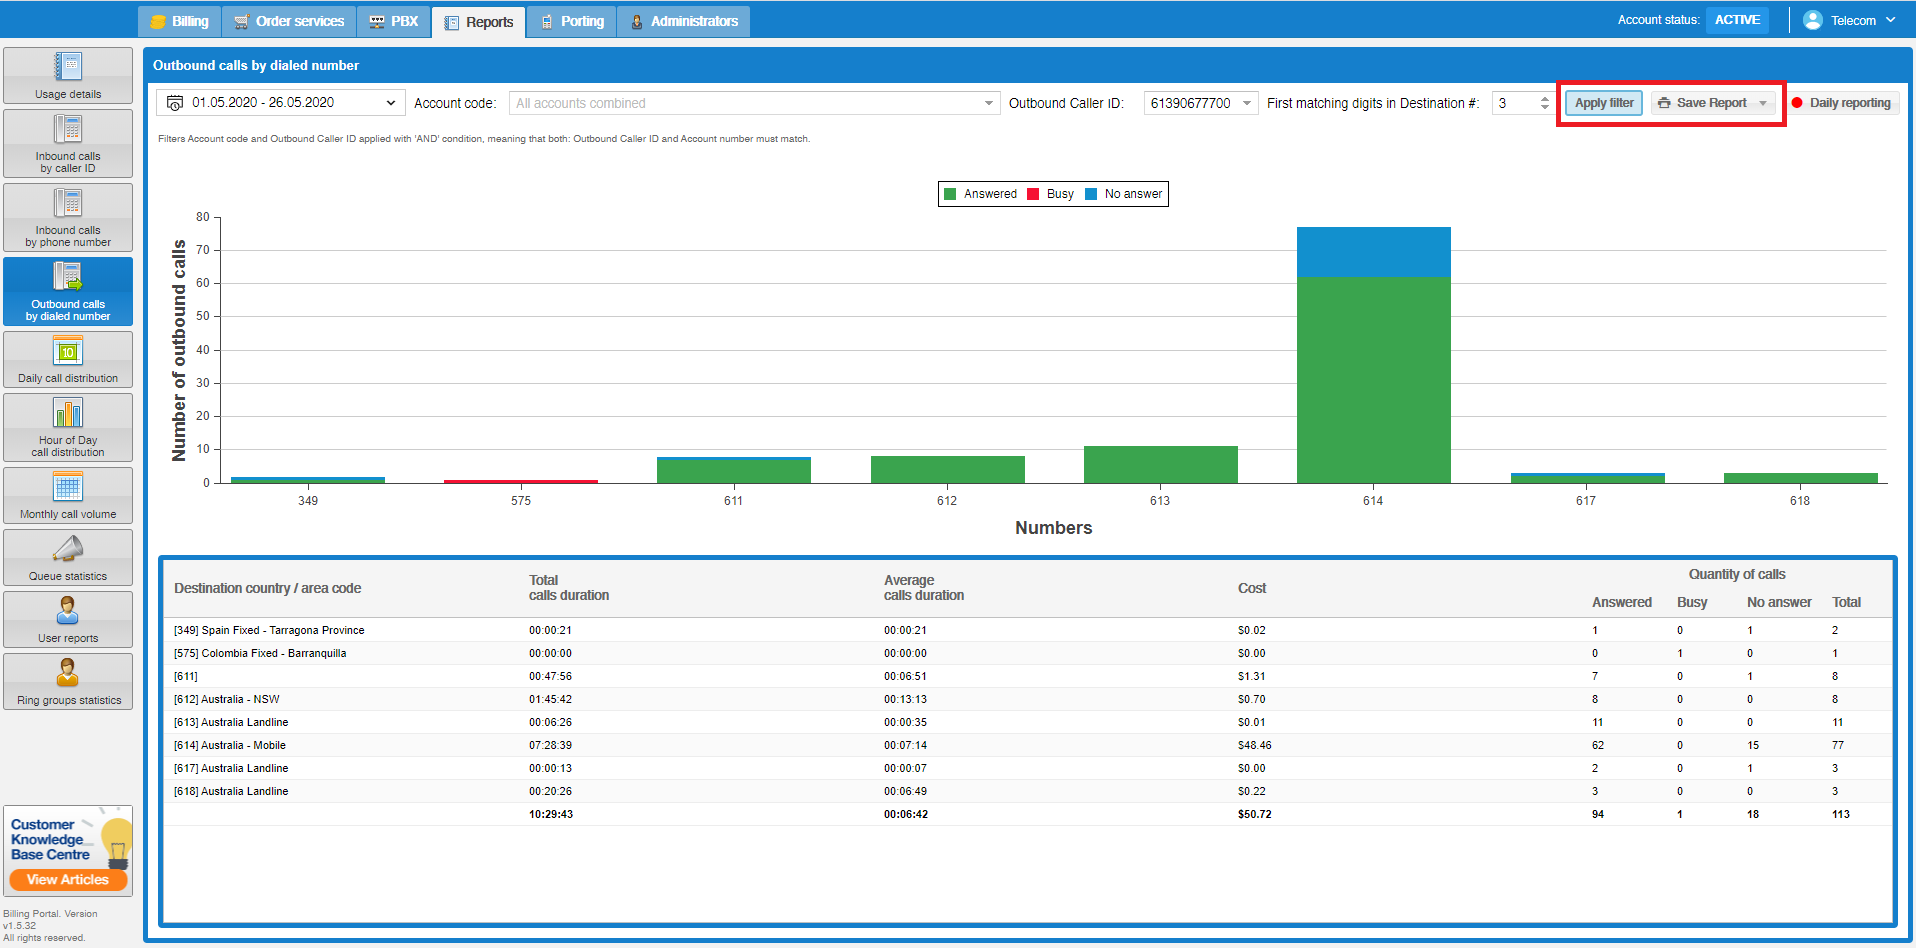Expand the date range dropdown
This screenshot has height=948, width=1916.
pyautogui.click(x=391, y=103)
